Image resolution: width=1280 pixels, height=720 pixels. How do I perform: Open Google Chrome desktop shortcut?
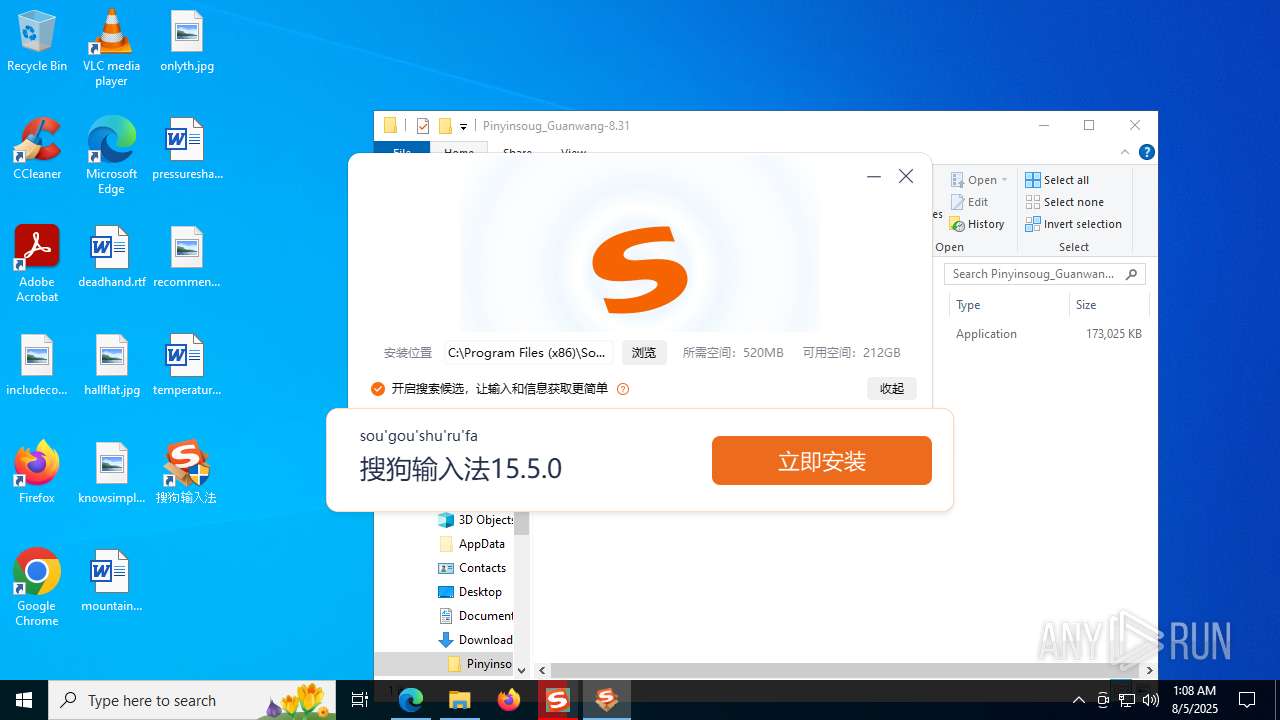click(x=37, y=588)
